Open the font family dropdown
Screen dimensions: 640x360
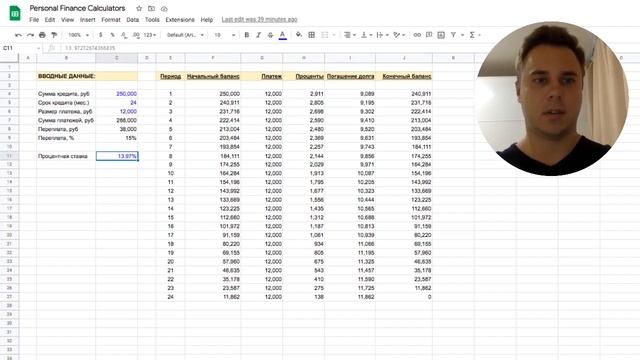coord(185,35)
